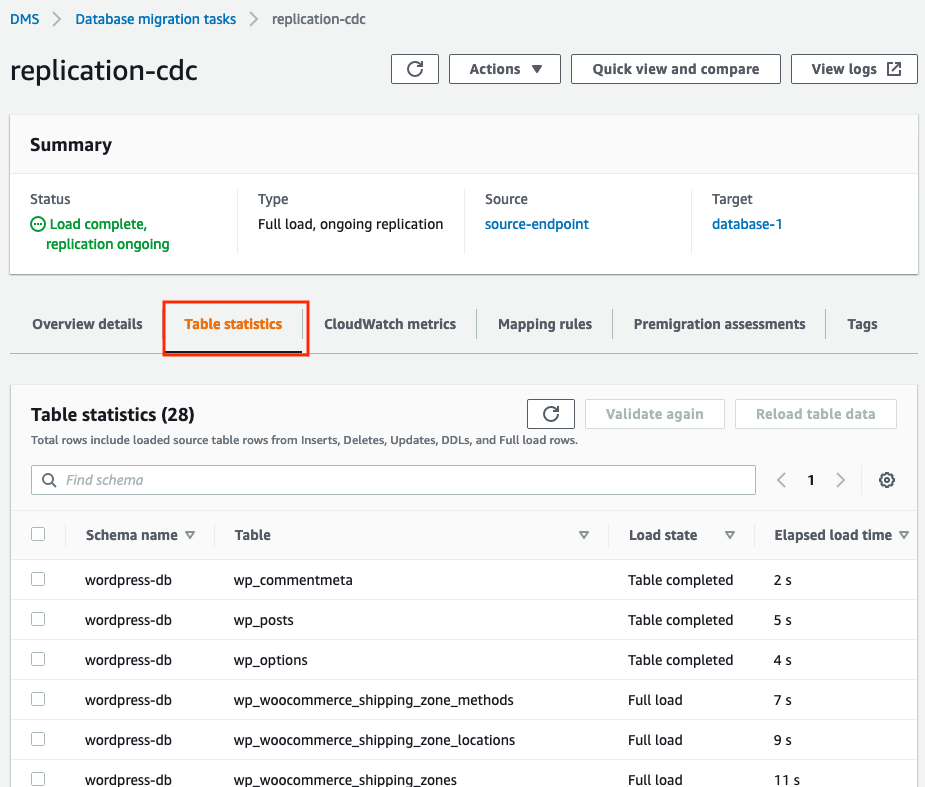Check wp_woocommerce_shipping_zone_locations row checkbox
The width and height of the screenshot is (925, 787).
(x=38, y=739)
